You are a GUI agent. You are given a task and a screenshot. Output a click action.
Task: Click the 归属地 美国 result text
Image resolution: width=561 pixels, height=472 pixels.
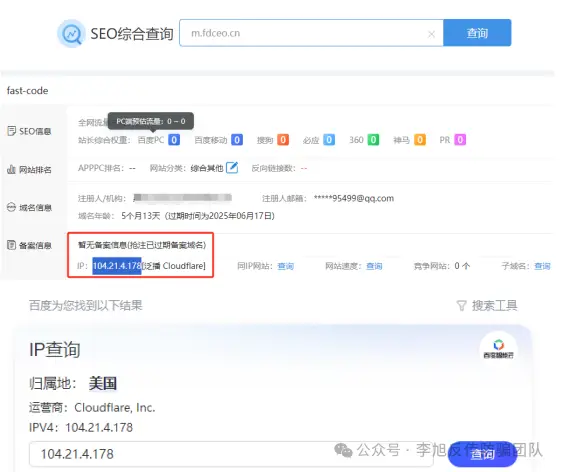pyautogui.click(x=73, y=384)
